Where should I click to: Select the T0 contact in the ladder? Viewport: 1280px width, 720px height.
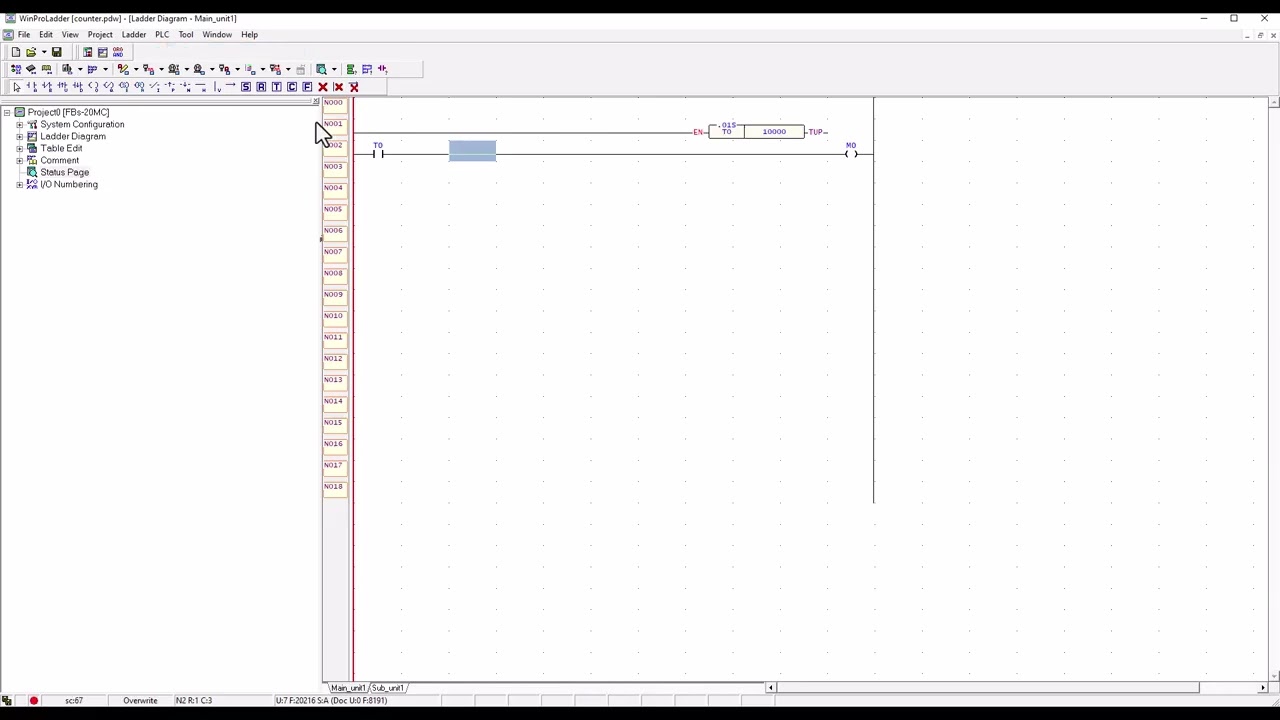[x=378, y=151]
